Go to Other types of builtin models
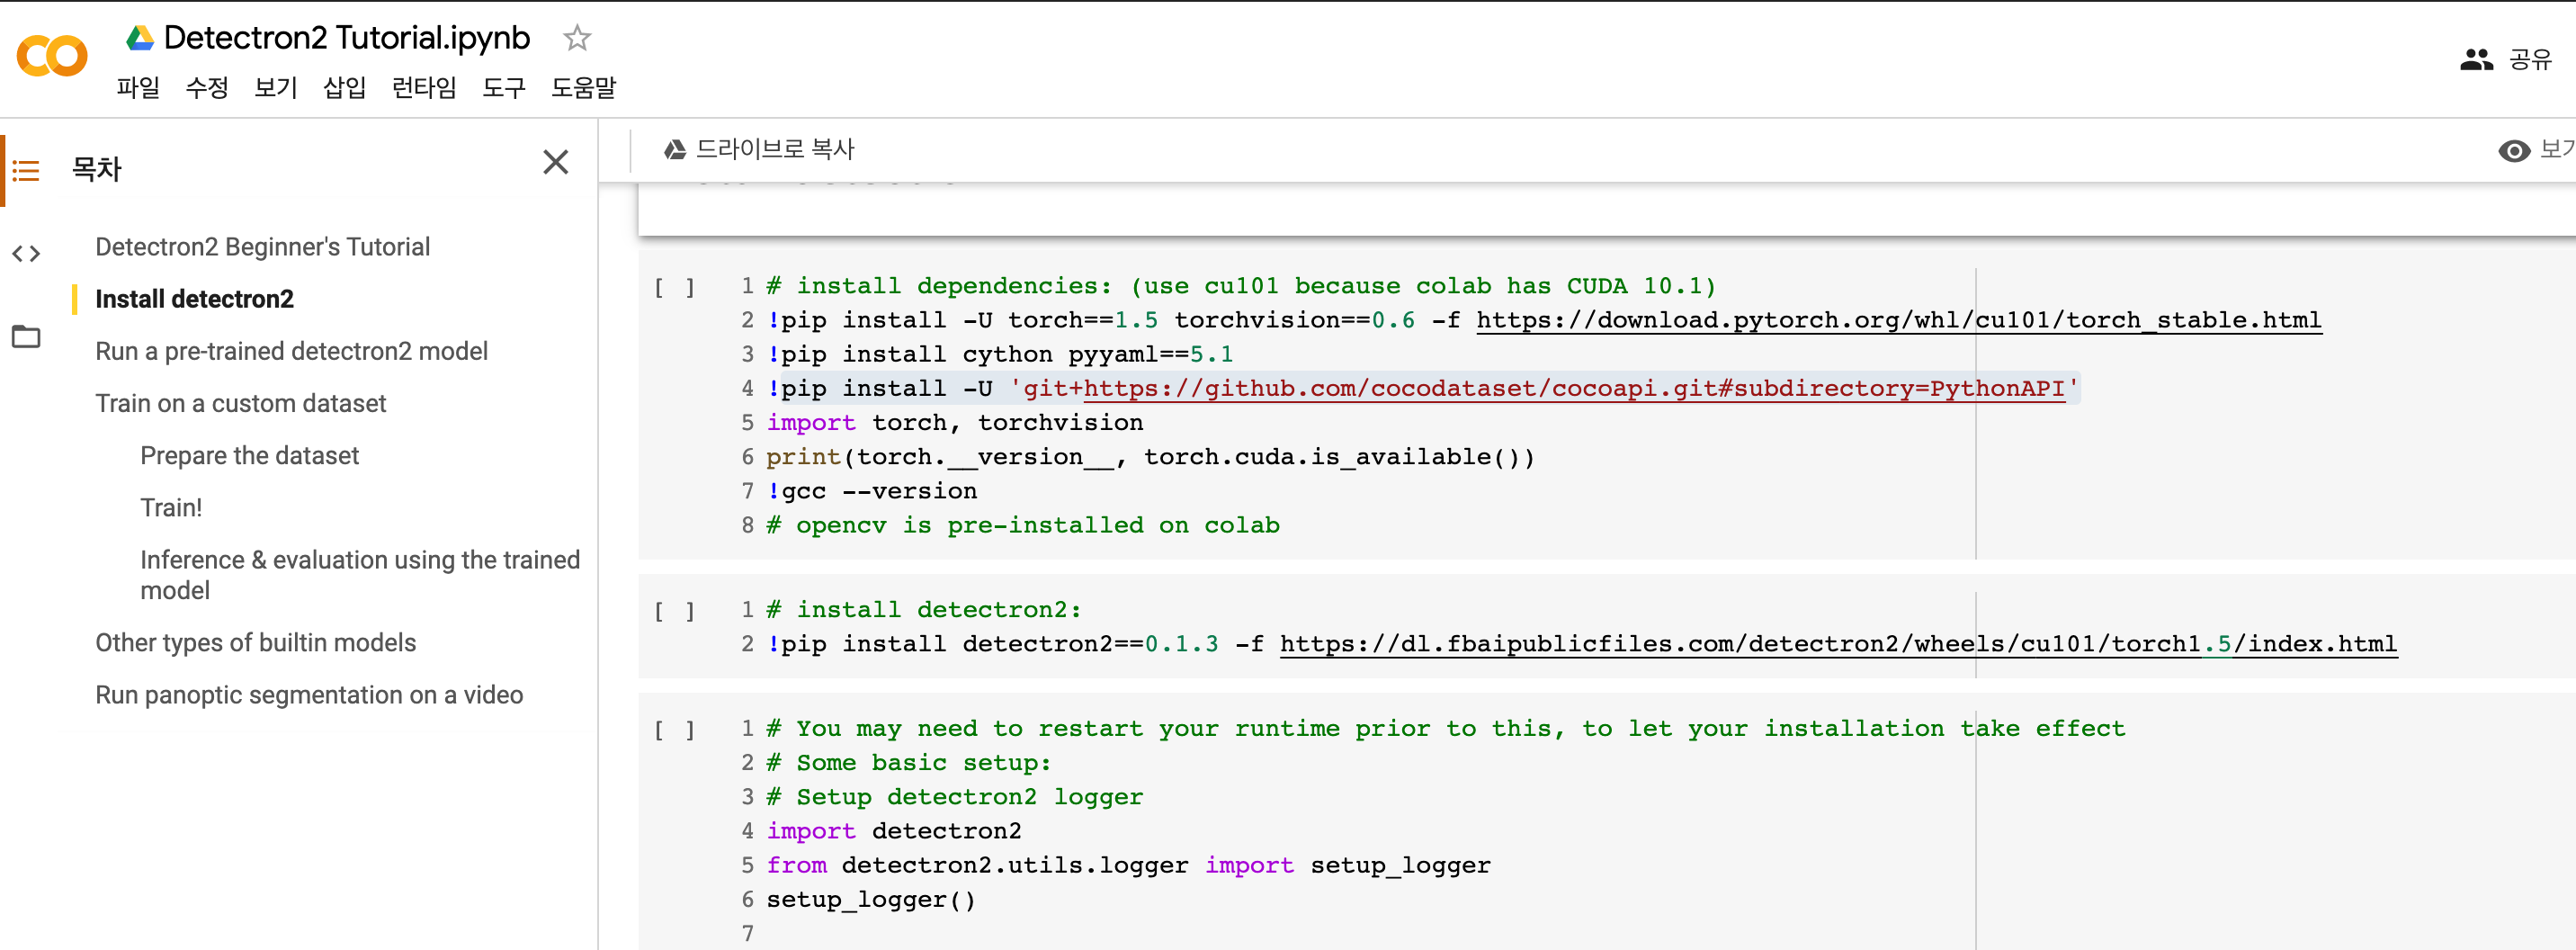 click(x=255, y=642)
